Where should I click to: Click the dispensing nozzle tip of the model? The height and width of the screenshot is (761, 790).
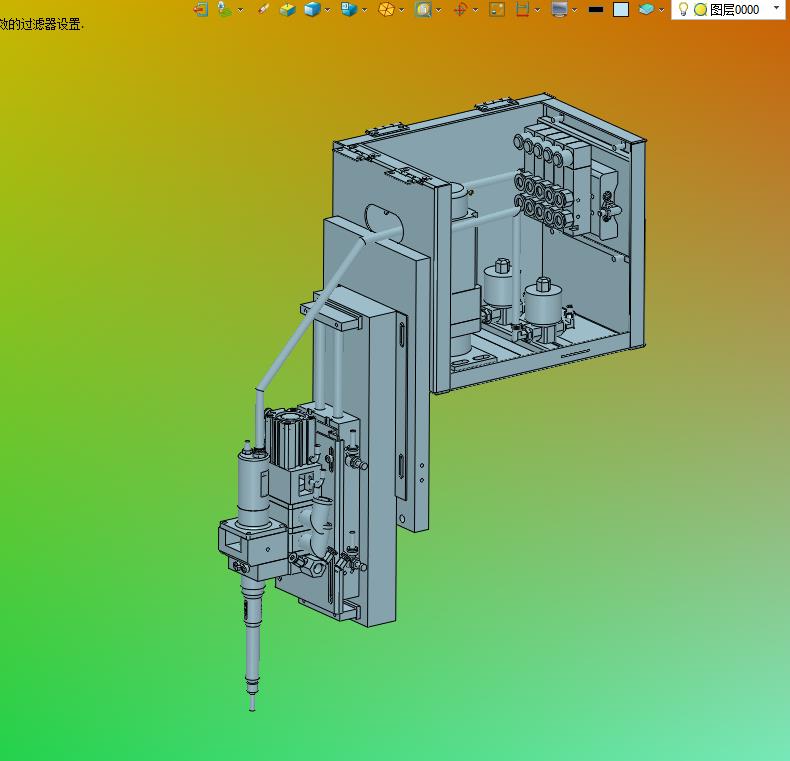[x=252, y=704]
